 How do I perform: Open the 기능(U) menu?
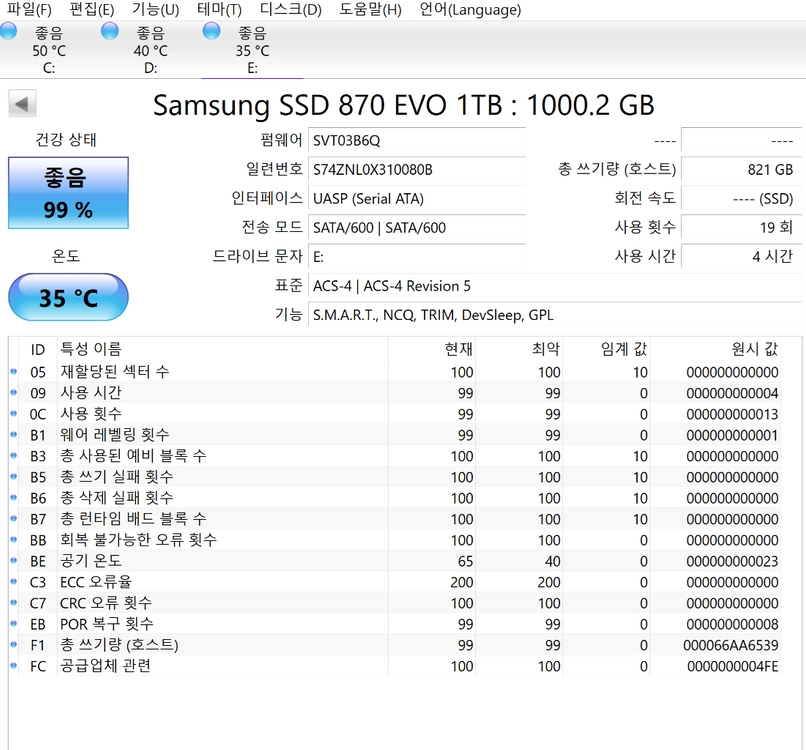click(x=155, y=10)
